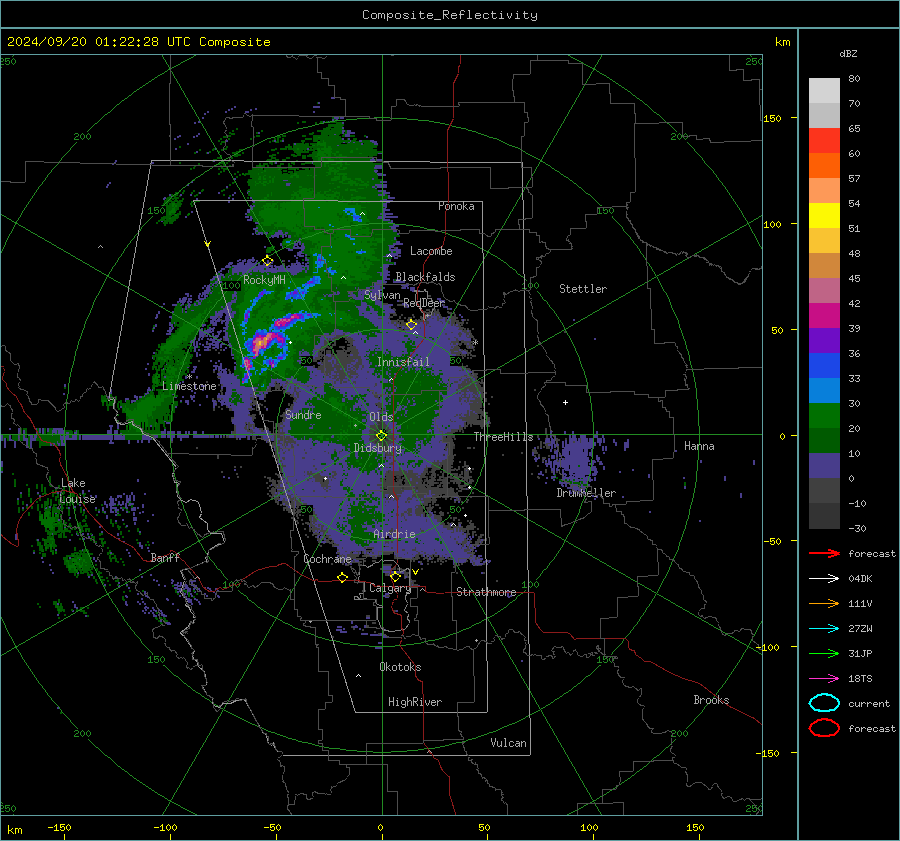900x841 pixels.
Task: Click the Vulcan city label
Action: [509, 743]
